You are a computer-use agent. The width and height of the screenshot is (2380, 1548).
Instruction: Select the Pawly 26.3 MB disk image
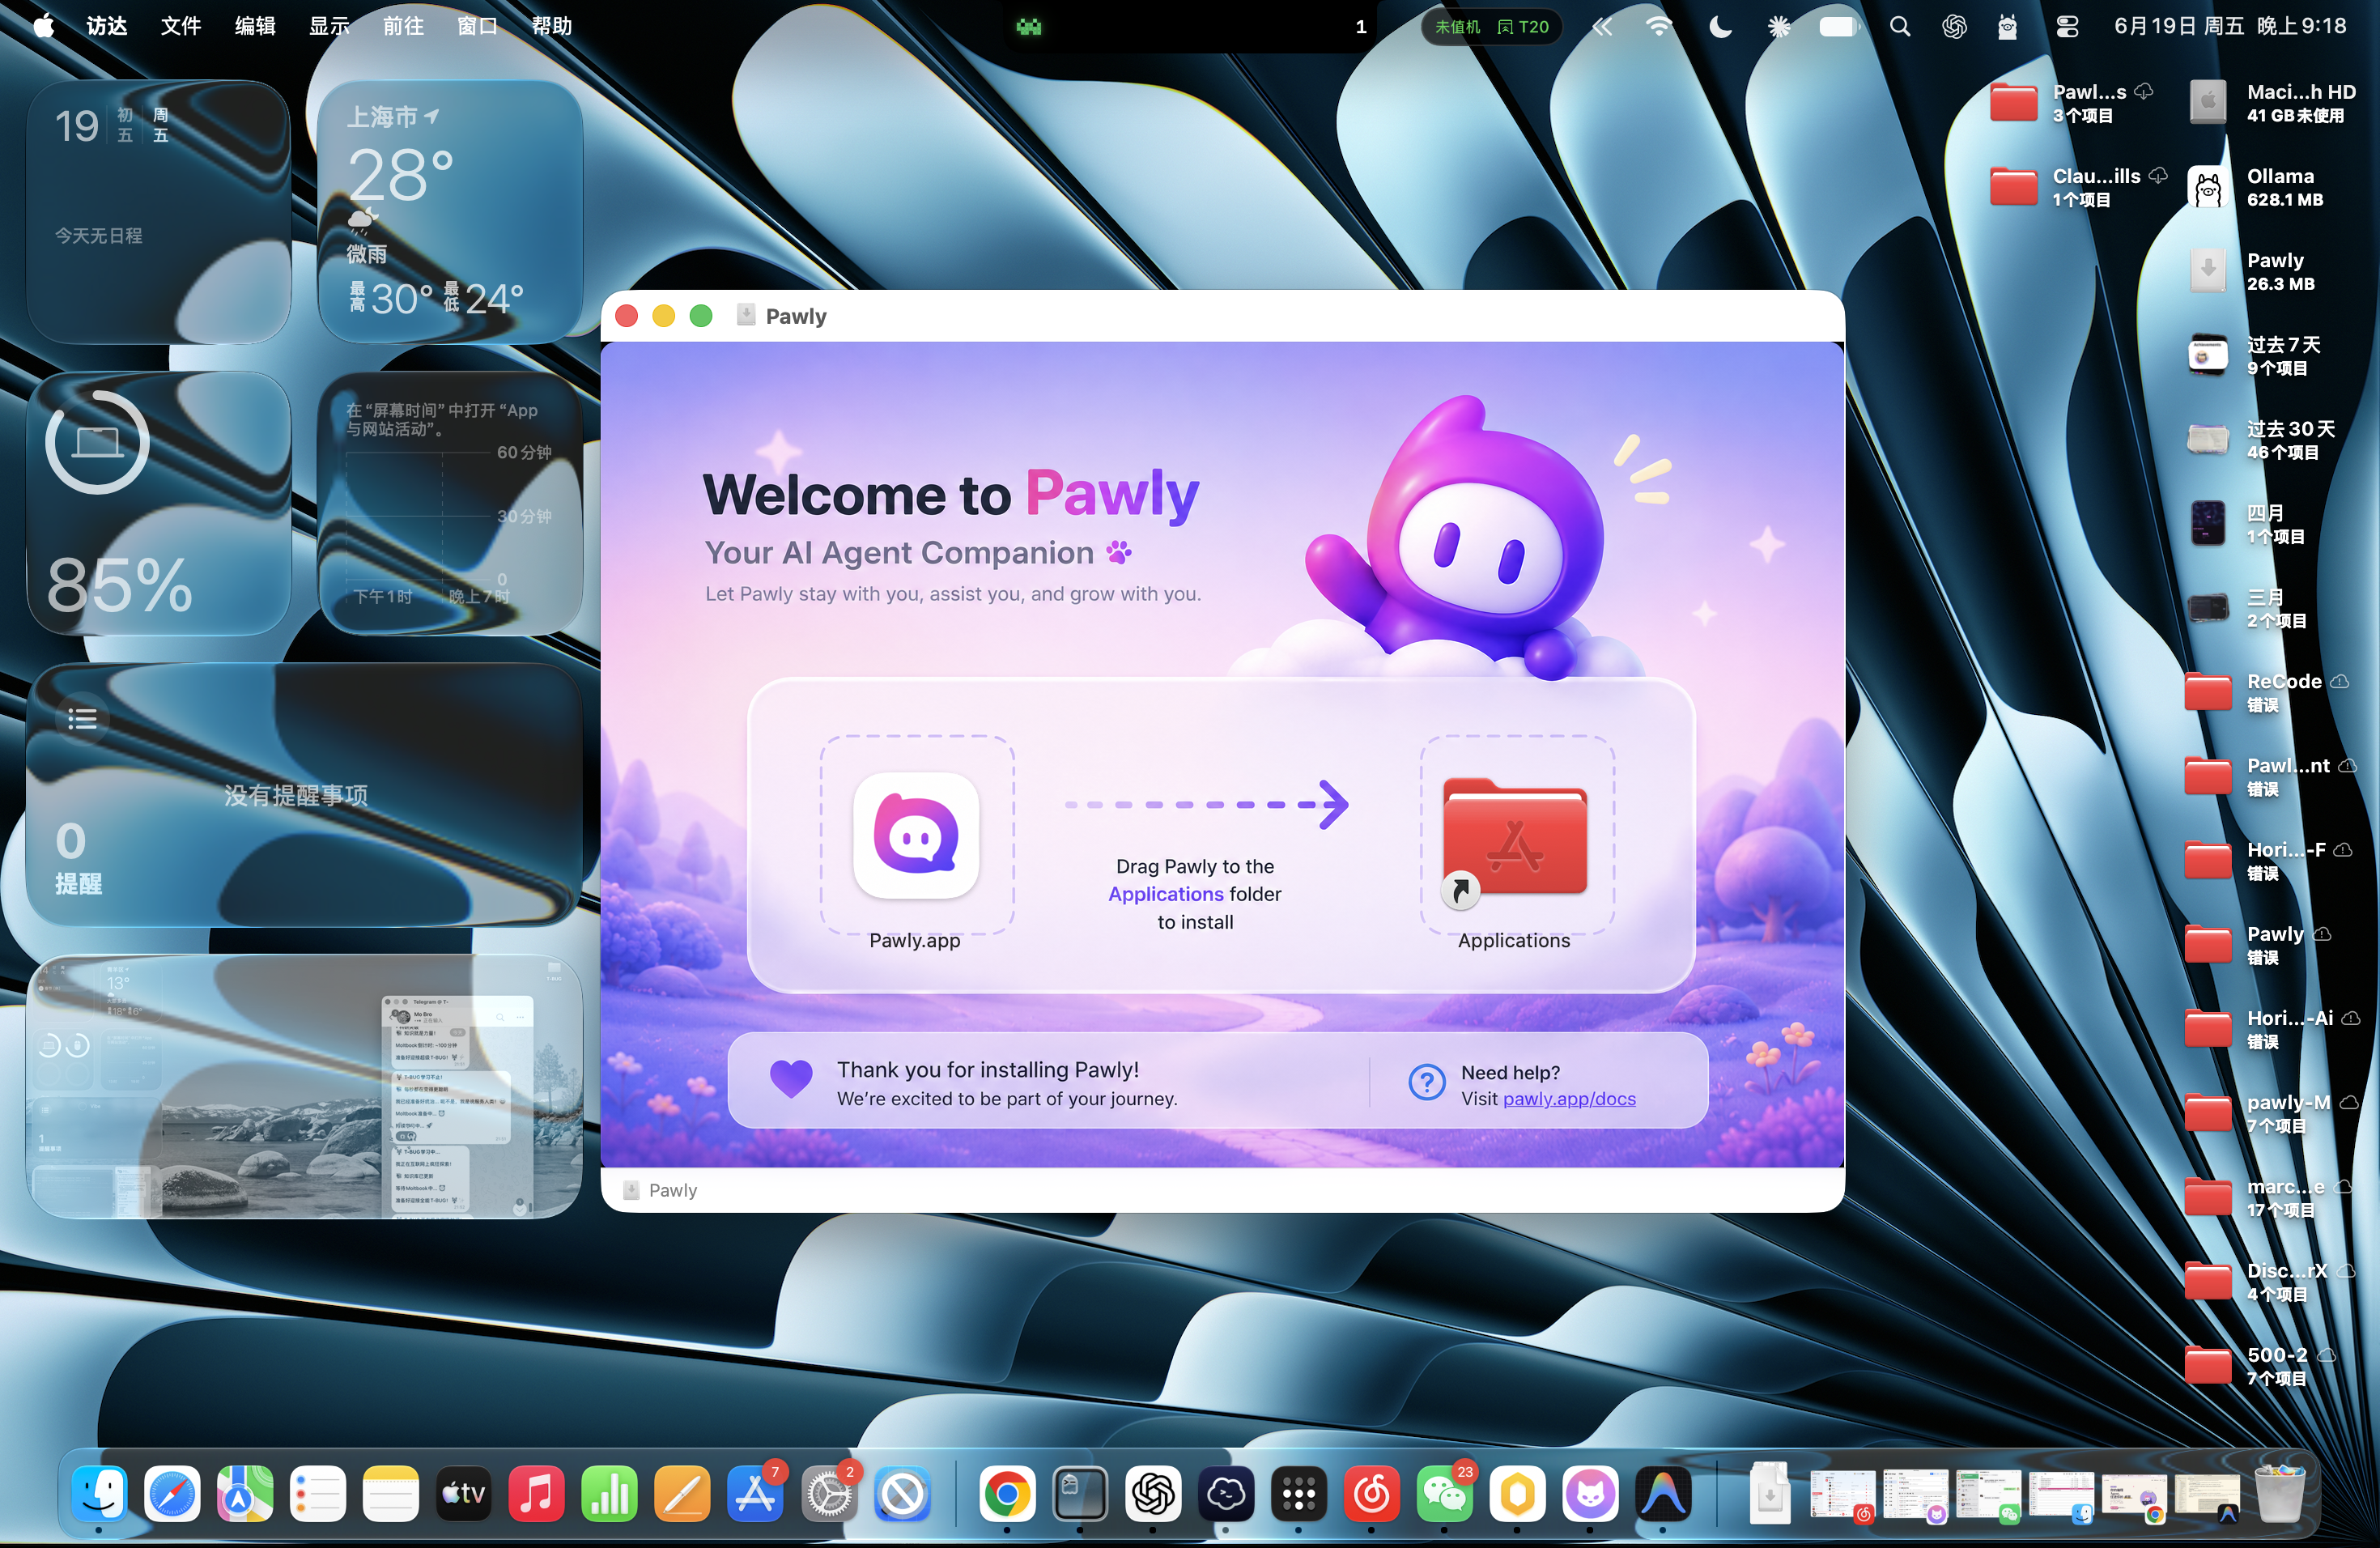2208,272
